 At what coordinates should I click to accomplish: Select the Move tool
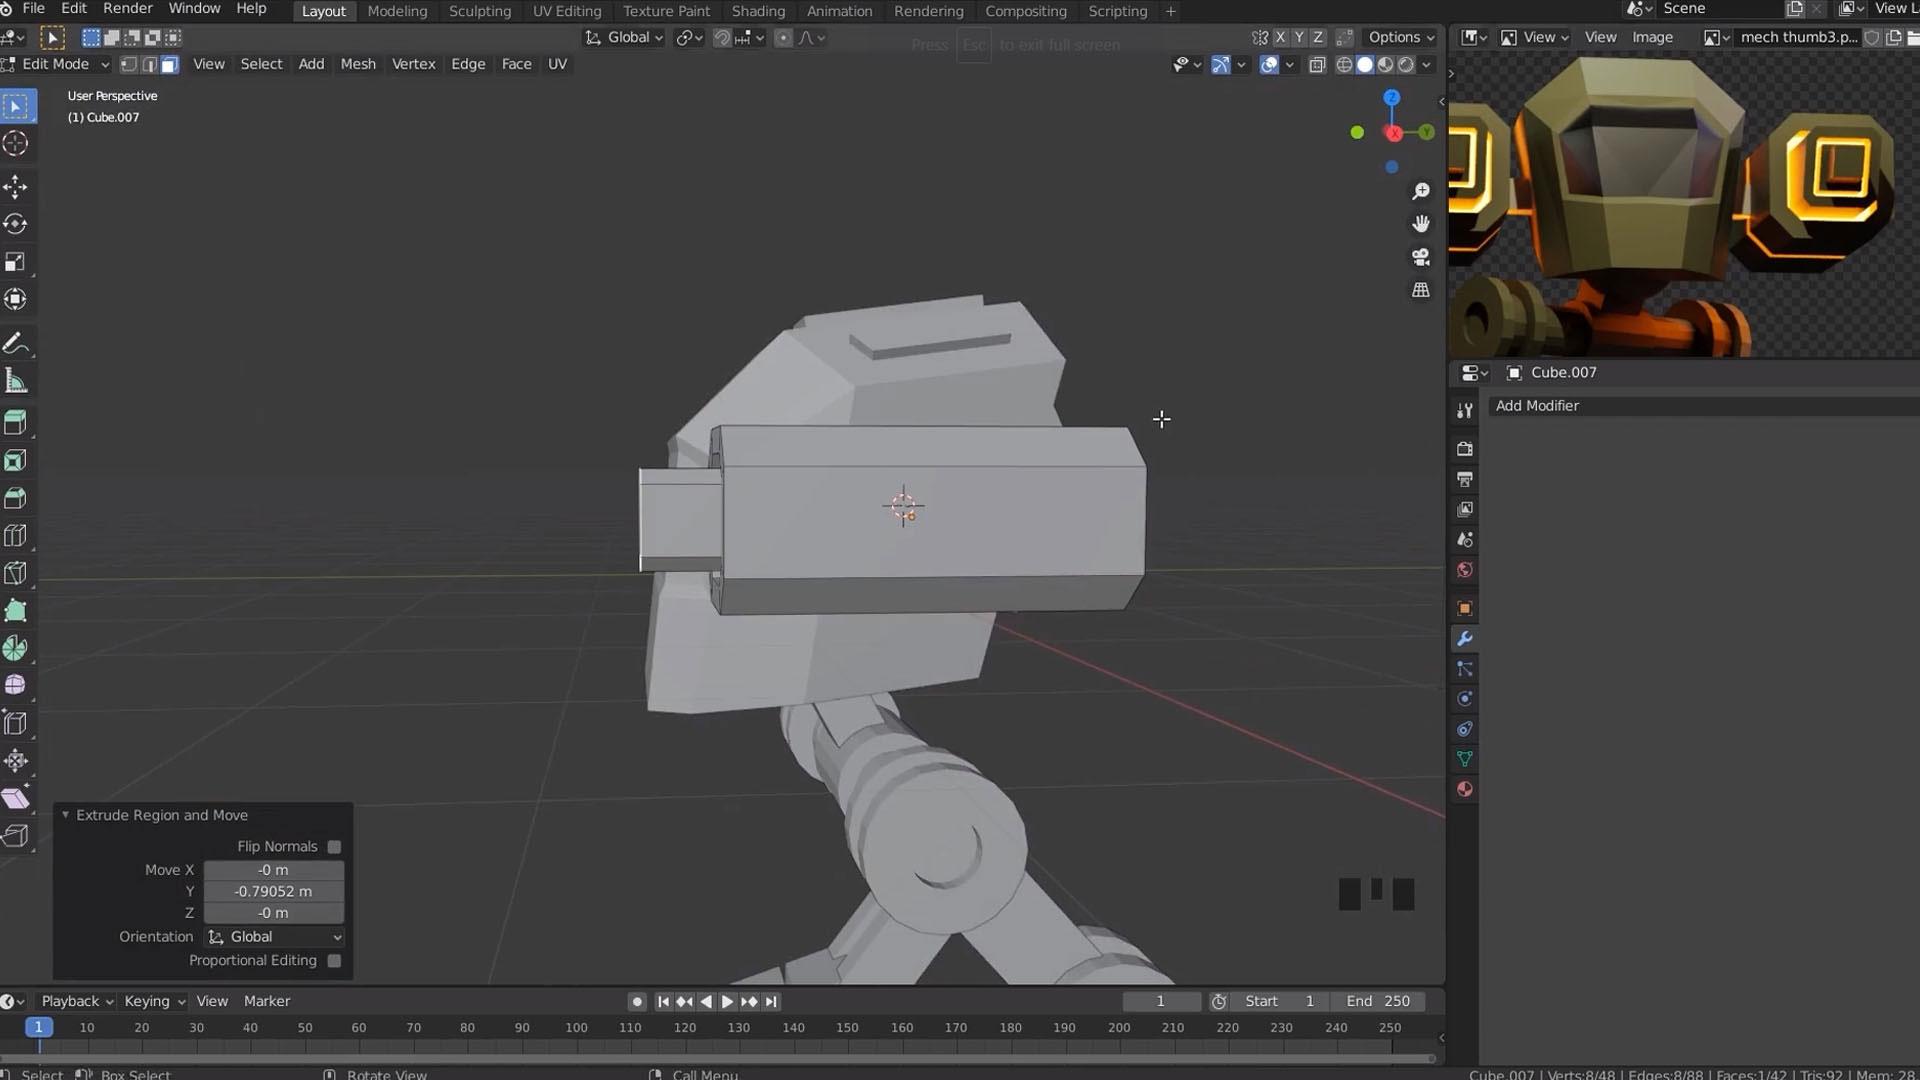point(16,187)
